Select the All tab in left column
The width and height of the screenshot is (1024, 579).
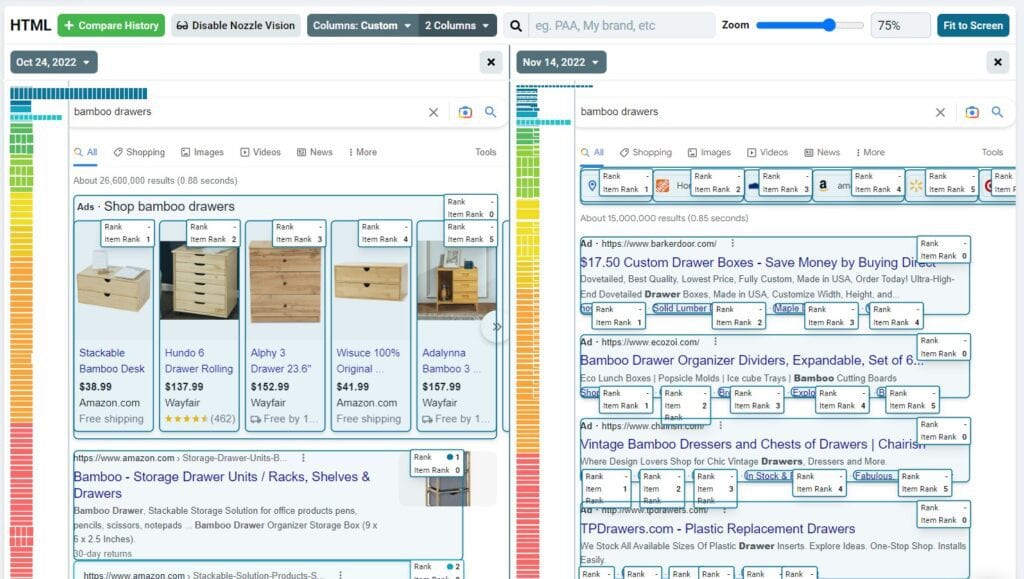pos(86,152)
